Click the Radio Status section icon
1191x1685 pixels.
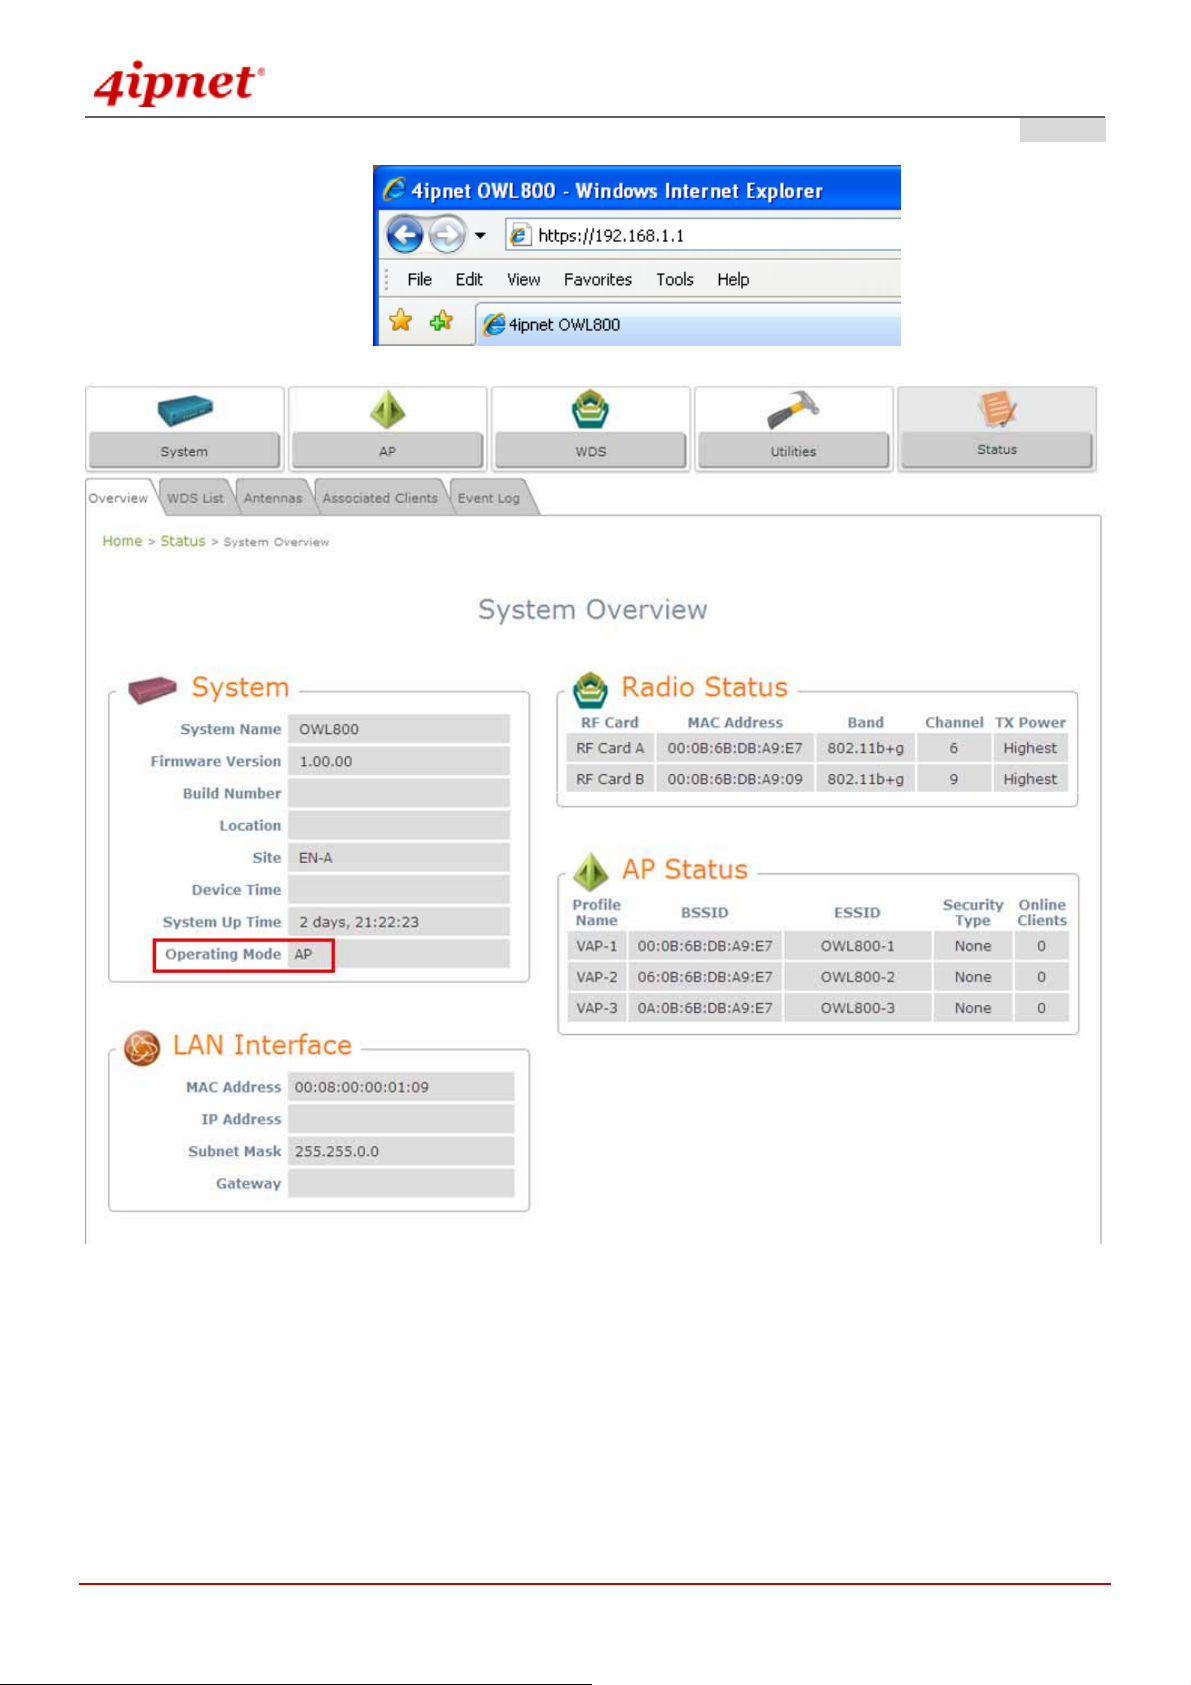tap(590, 690)
